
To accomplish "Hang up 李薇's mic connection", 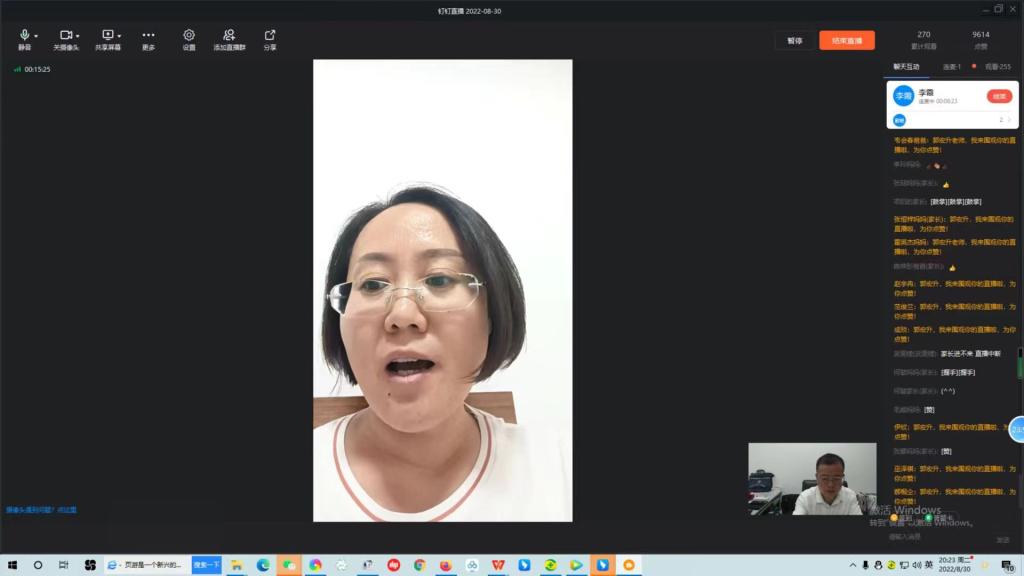I will click(x=998, y=96).
